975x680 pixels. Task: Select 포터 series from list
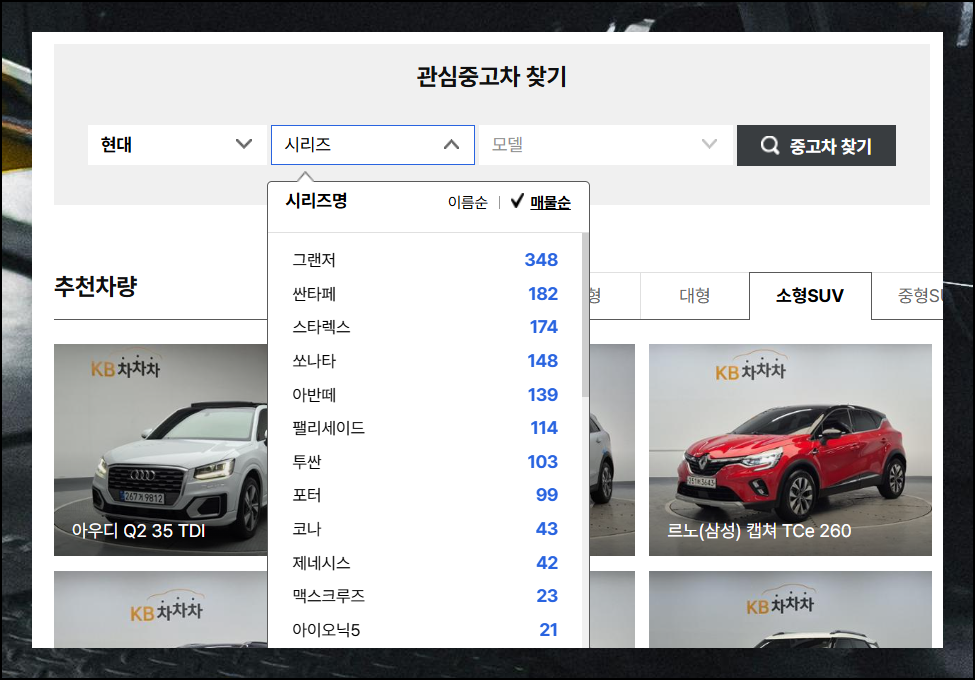coord(425,495)
